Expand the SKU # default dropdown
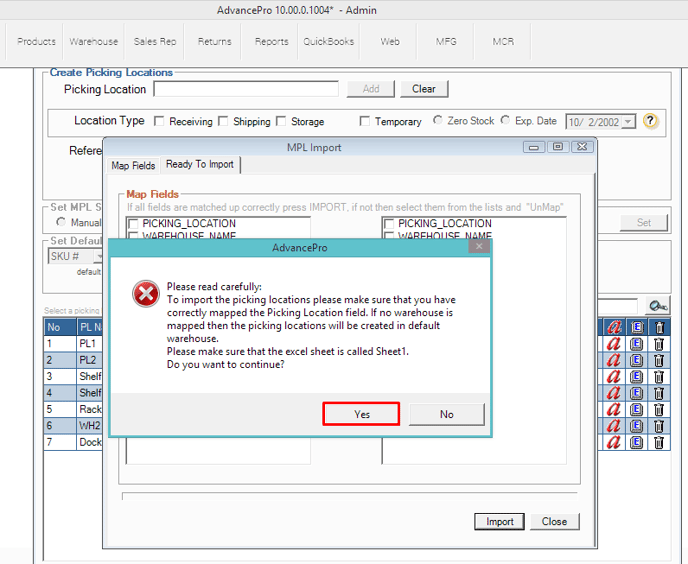This screenshot has height=564, width=688. pyautogui.click(x=99, y=256)
